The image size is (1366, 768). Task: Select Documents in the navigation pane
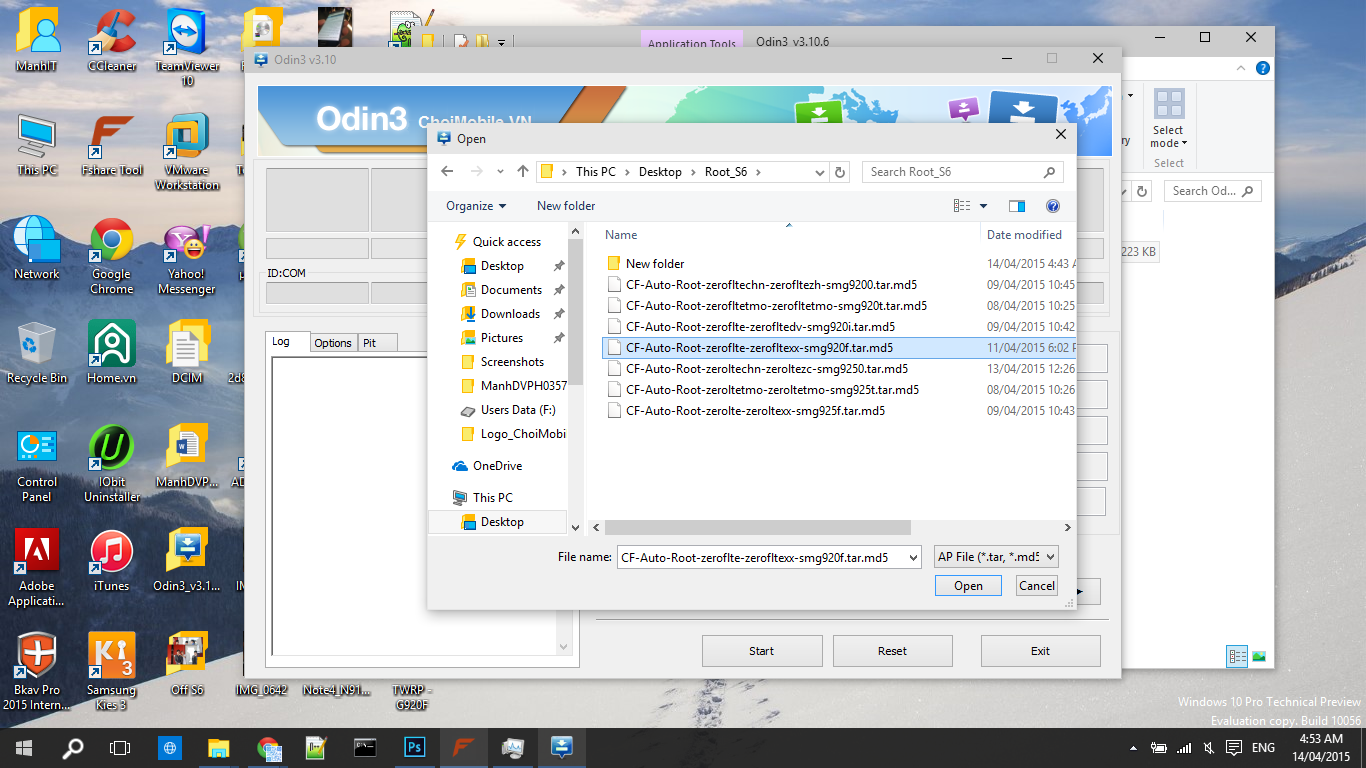click(x=511, y=290)
